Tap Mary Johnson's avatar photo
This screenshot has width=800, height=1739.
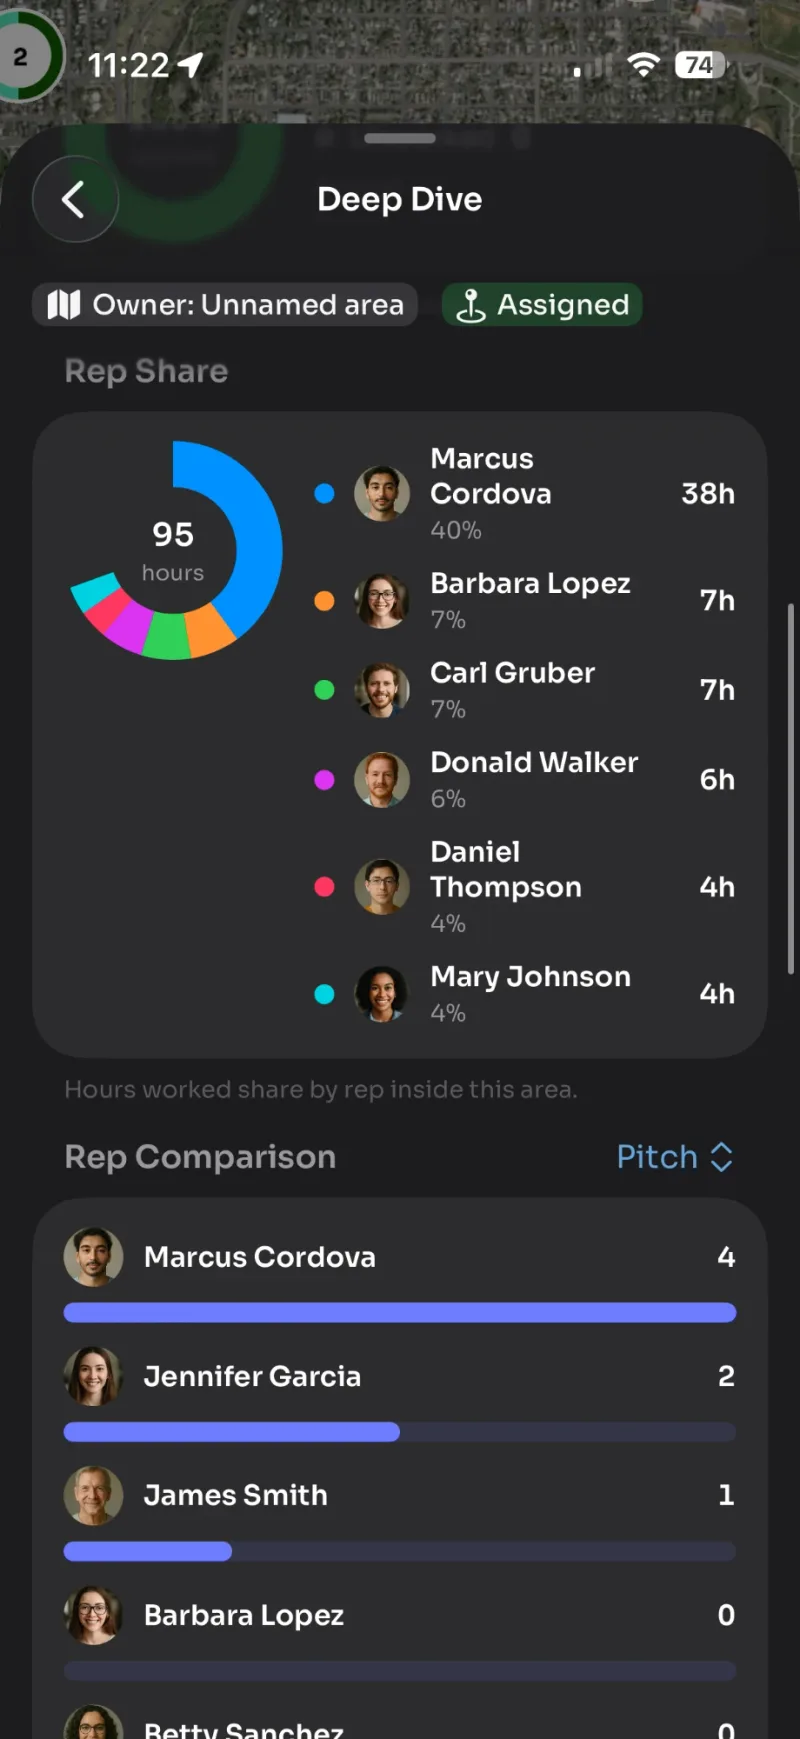(x=382, y=994)
